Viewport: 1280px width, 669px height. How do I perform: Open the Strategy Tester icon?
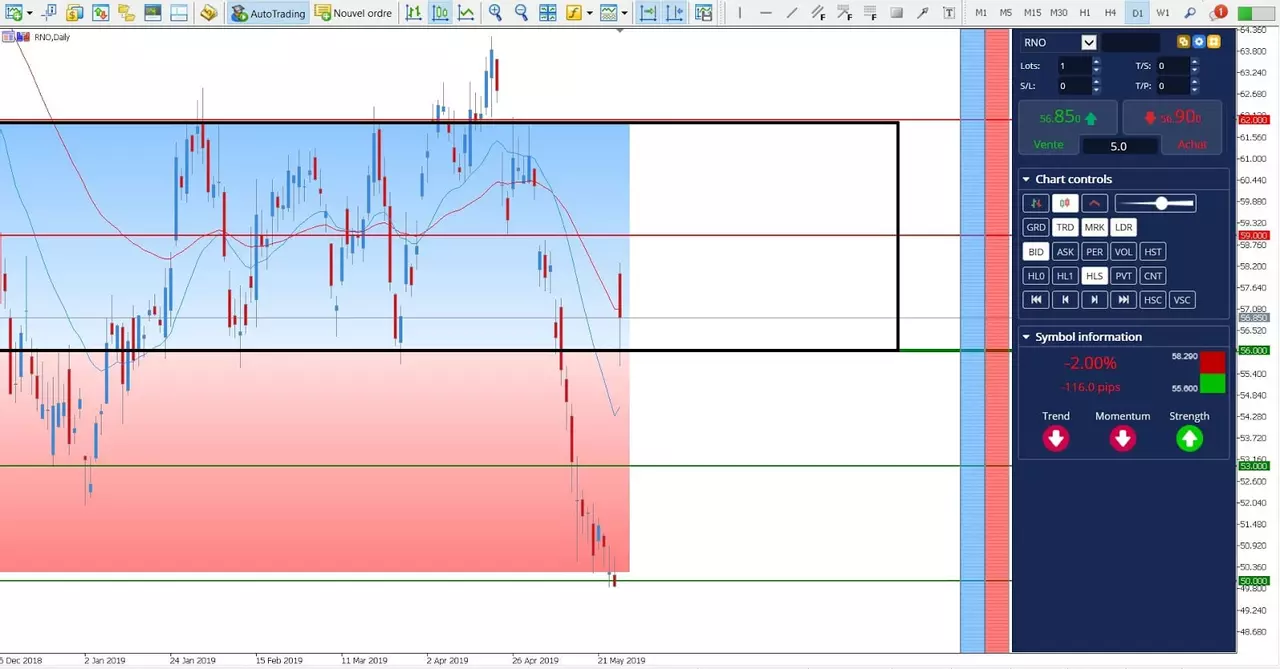point(178,13)
